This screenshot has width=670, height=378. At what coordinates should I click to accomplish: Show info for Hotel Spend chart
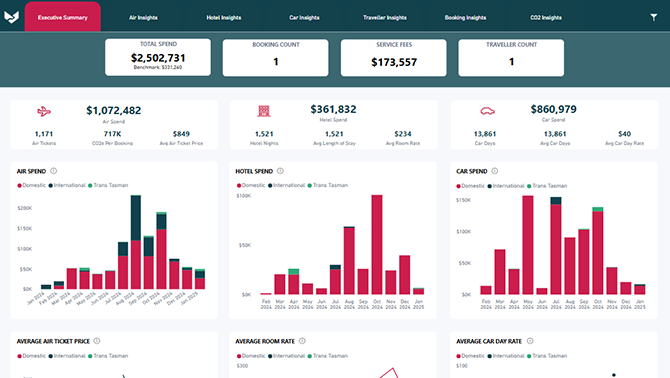coord(280,171)
